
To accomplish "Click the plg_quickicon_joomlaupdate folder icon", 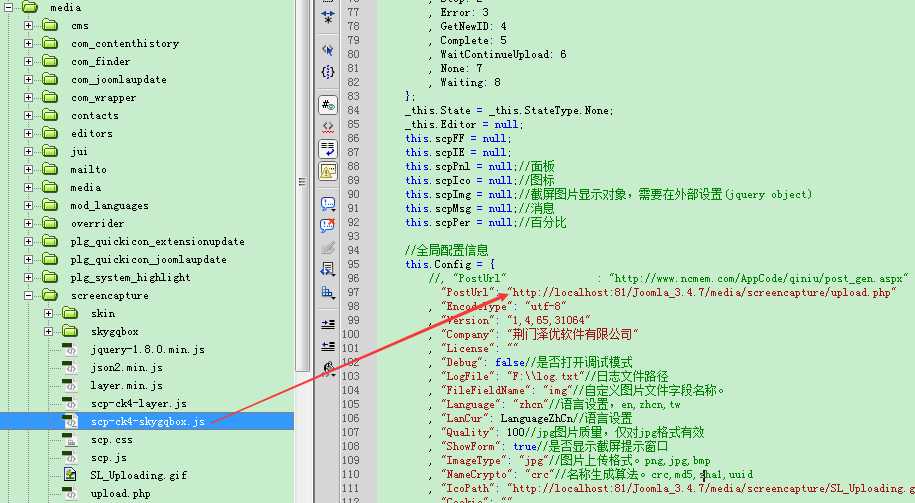I will pos(50,259).
